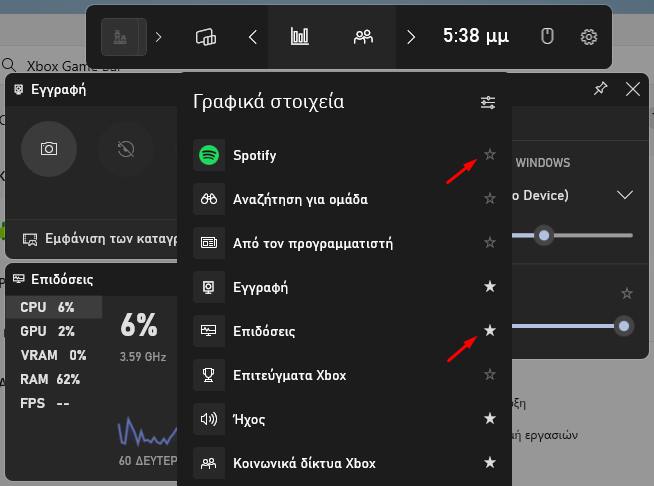Open Αναζήτηση για ομάδα widget
Image resolution: width=654 pixels, height=486 pixels.
(x=345, y=199)
